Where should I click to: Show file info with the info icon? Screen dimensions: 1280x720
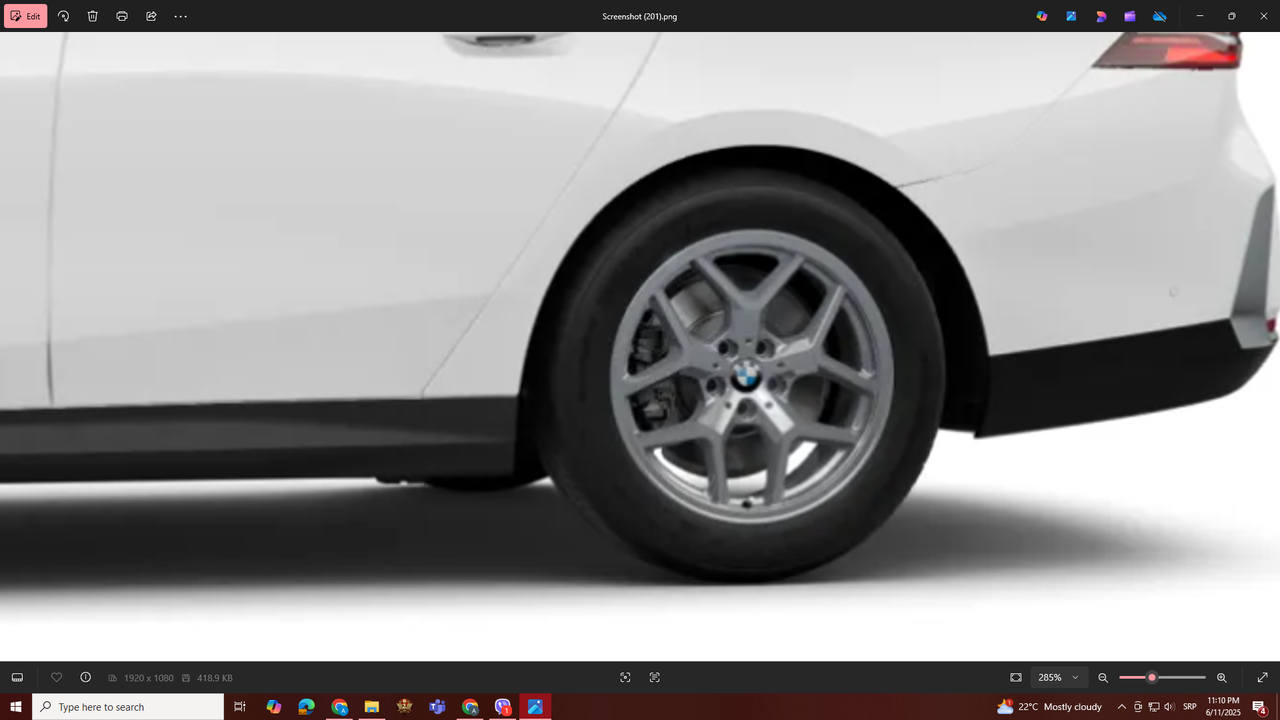[x=85, y=677]
